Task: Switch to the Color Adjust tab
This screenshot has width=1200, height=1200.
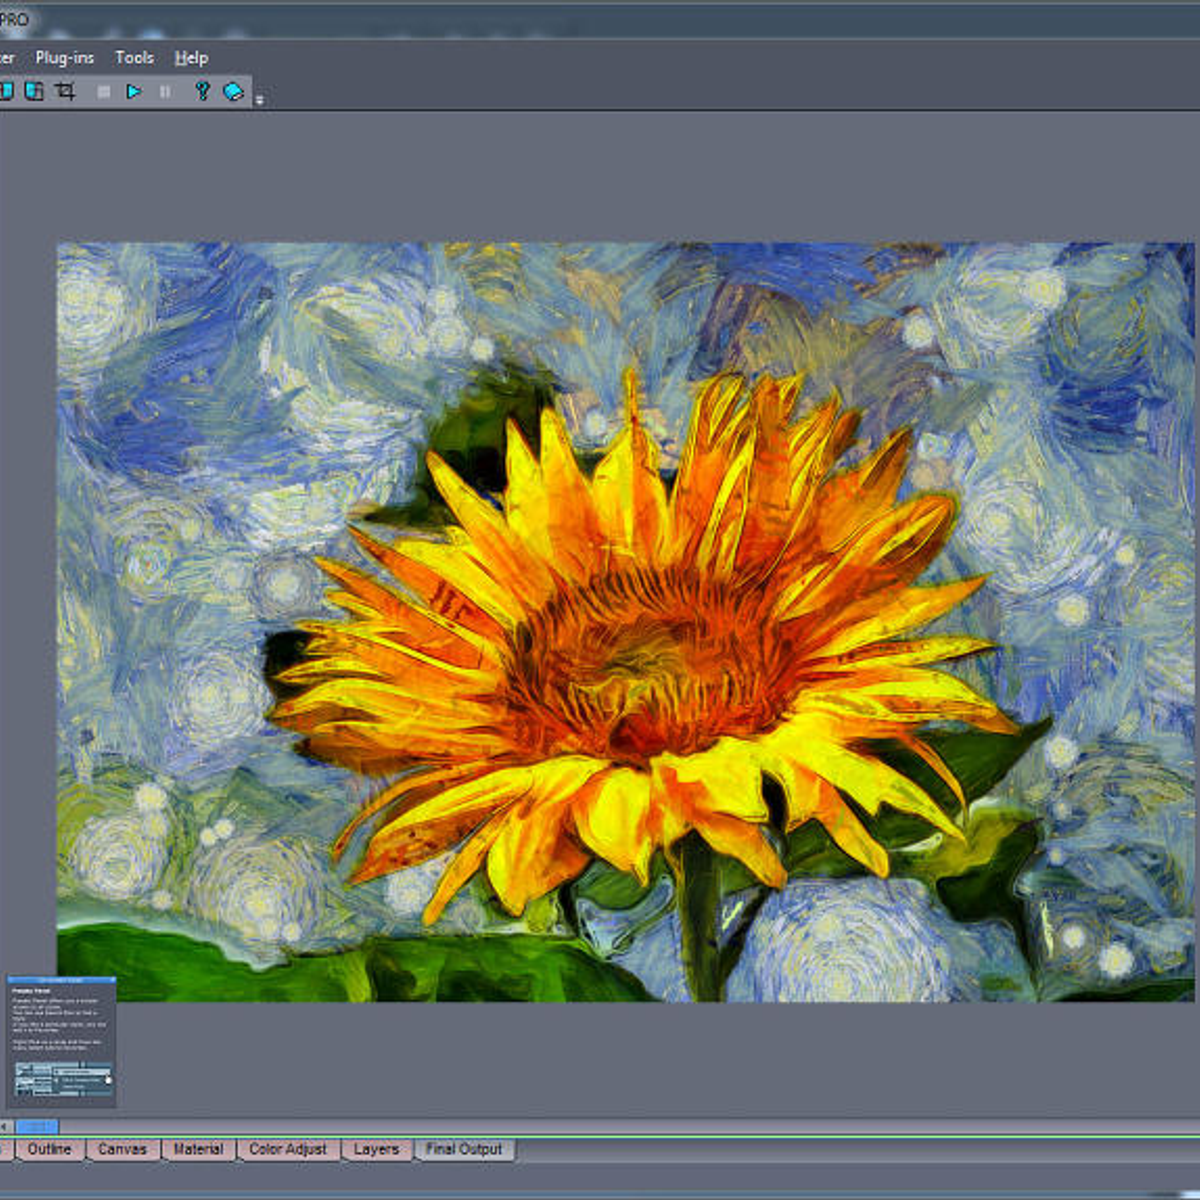Action: point(288,1150)
